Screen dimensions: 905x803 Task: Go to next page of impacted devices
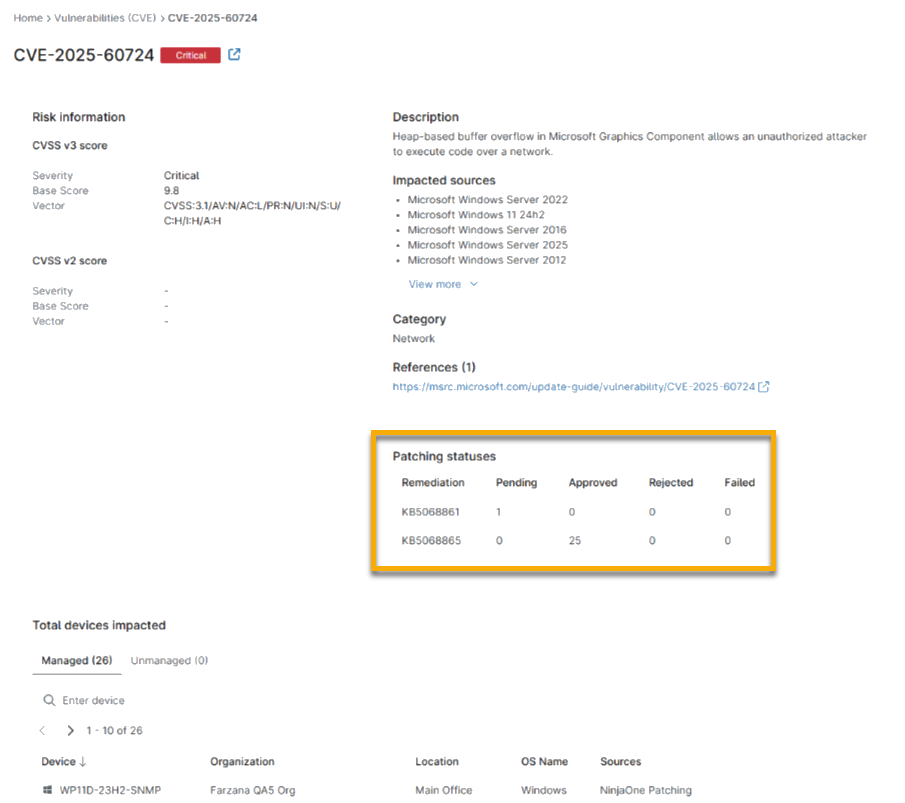70,731
